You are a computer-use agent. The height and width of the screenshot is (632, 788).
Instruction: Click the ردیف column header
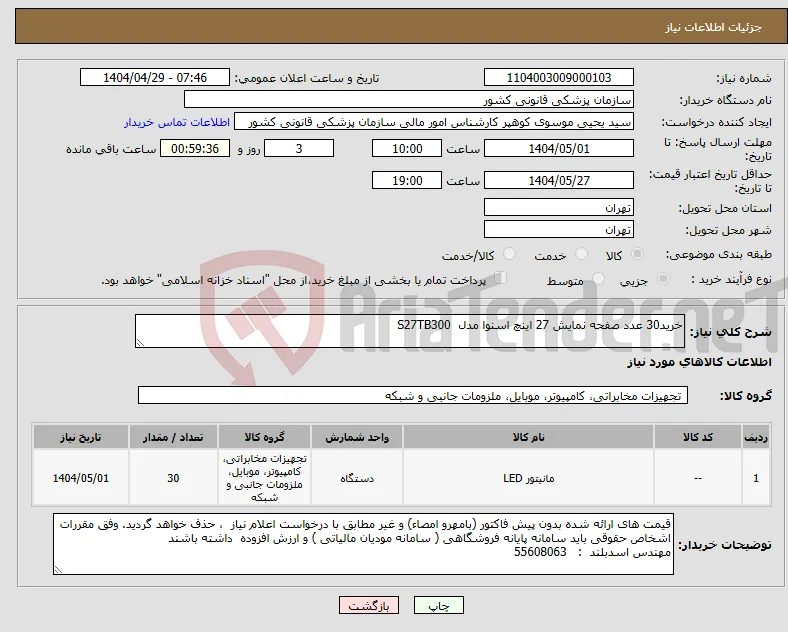pos(756,437)
